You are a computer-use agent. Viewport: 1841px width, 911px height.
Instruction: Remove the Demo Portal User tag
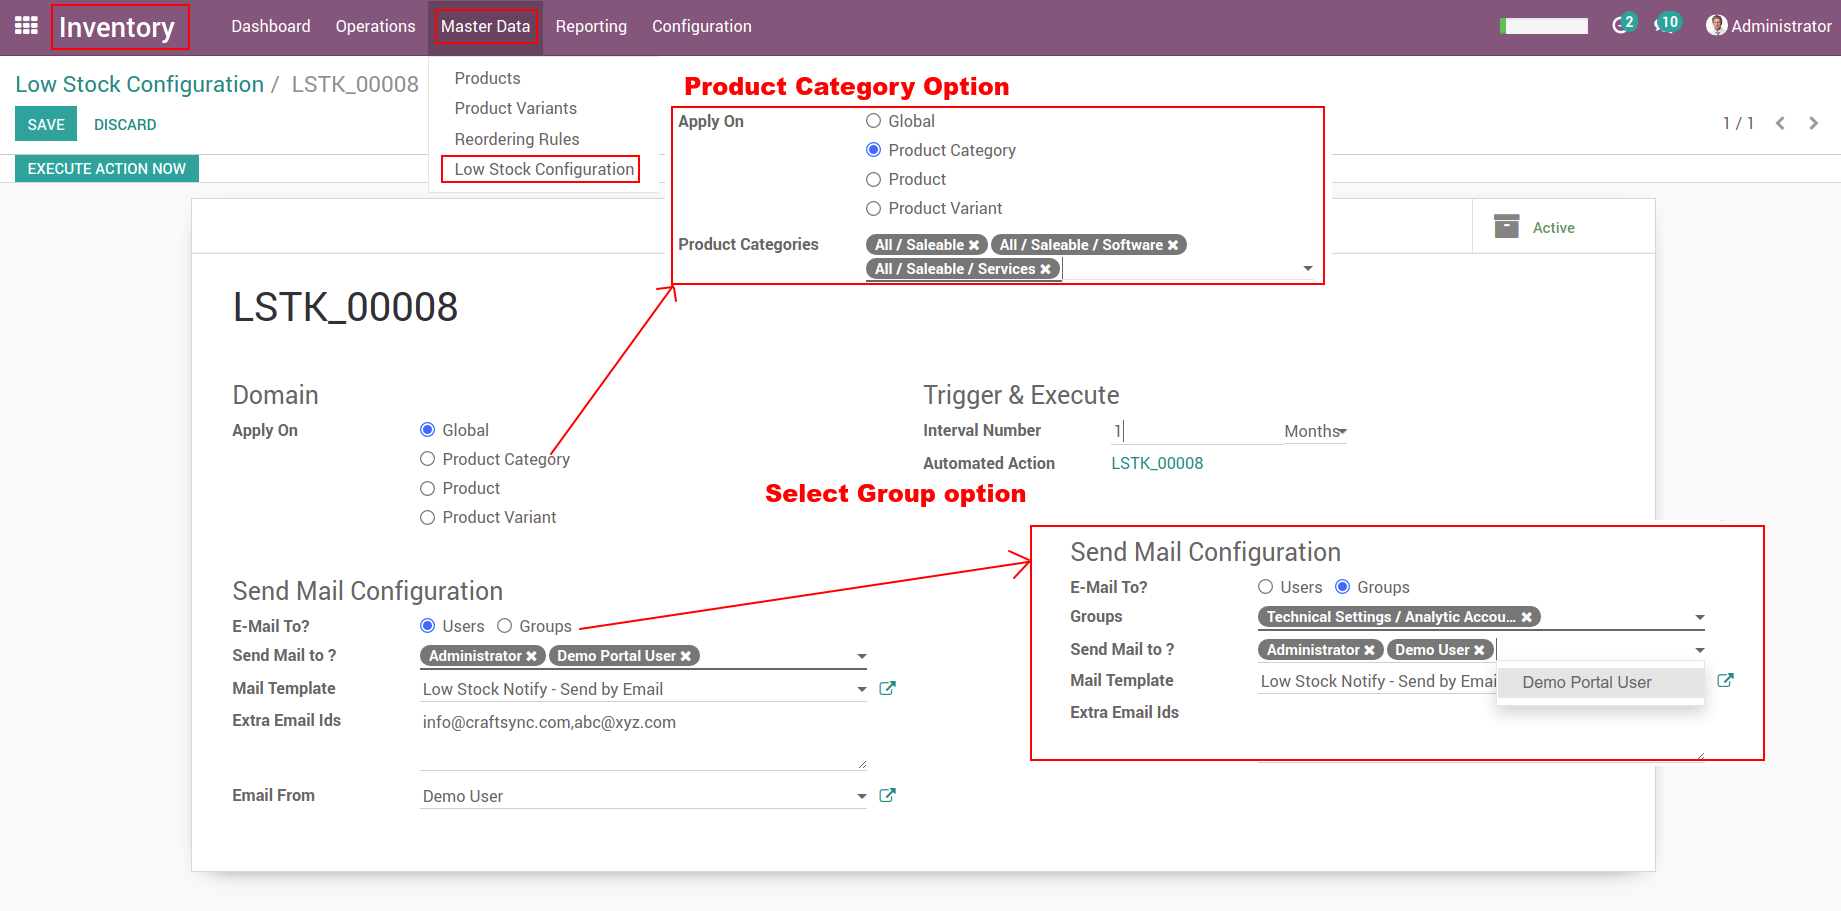(x=686, y=656)
